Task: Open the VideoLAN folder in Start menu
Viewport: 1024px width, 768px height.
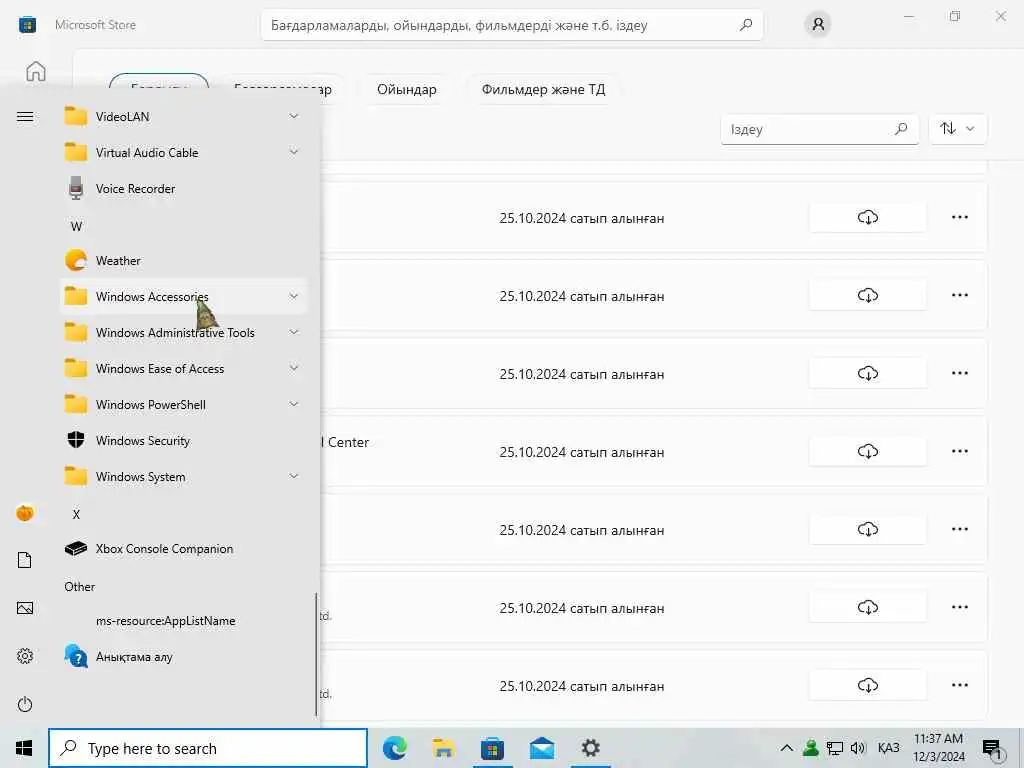Action: point(183,116)
